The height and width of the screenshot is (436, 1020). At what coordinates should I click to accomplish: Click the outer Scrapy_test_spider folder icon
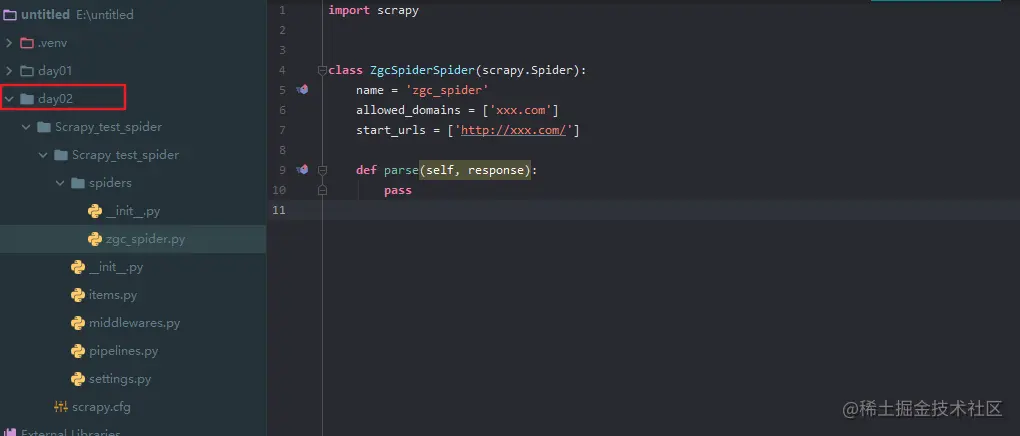(44, 127)
